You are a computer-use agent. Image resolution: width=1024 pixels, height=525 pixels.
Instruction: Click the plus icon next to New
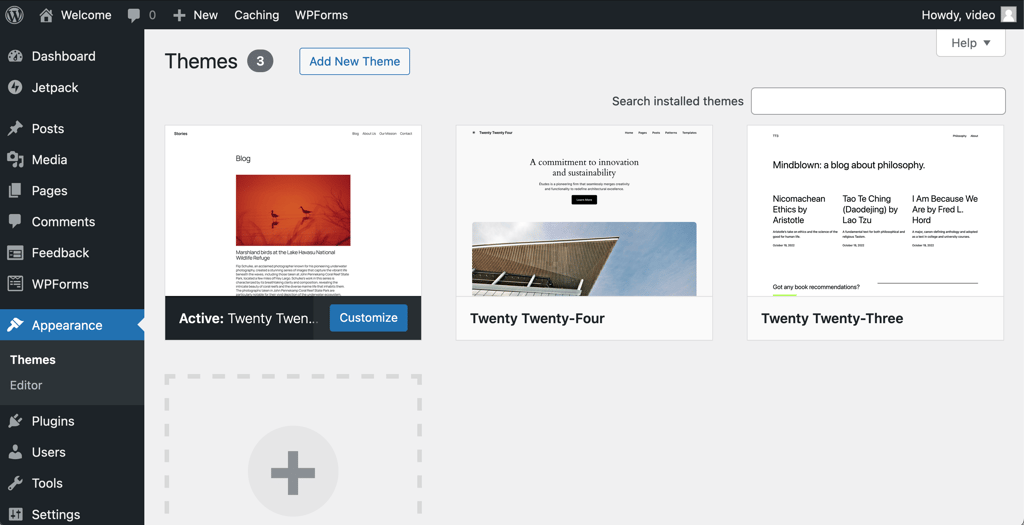[x=180, y=15]
